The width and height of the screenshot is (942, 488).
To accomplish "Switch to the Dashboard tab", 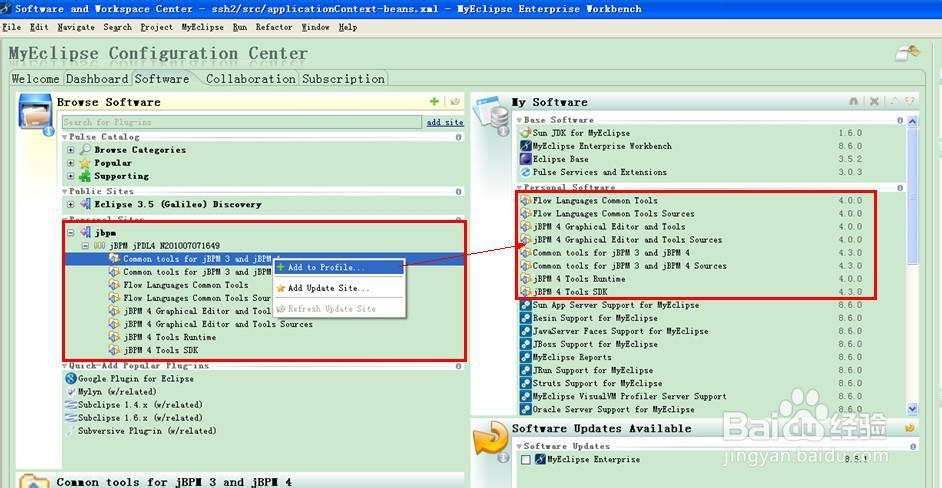I will coord(97,79).
